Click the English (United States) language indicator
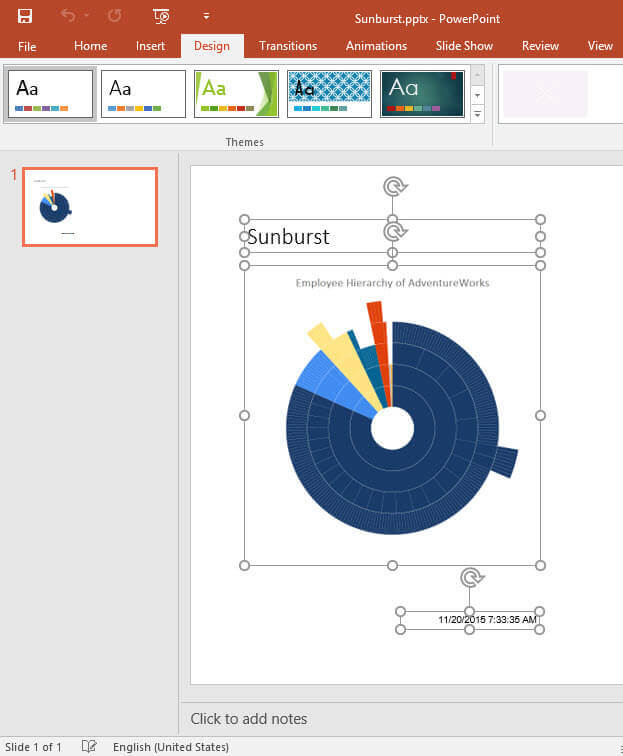This screenshot has height=756, width=623. (x=171, y=747)
